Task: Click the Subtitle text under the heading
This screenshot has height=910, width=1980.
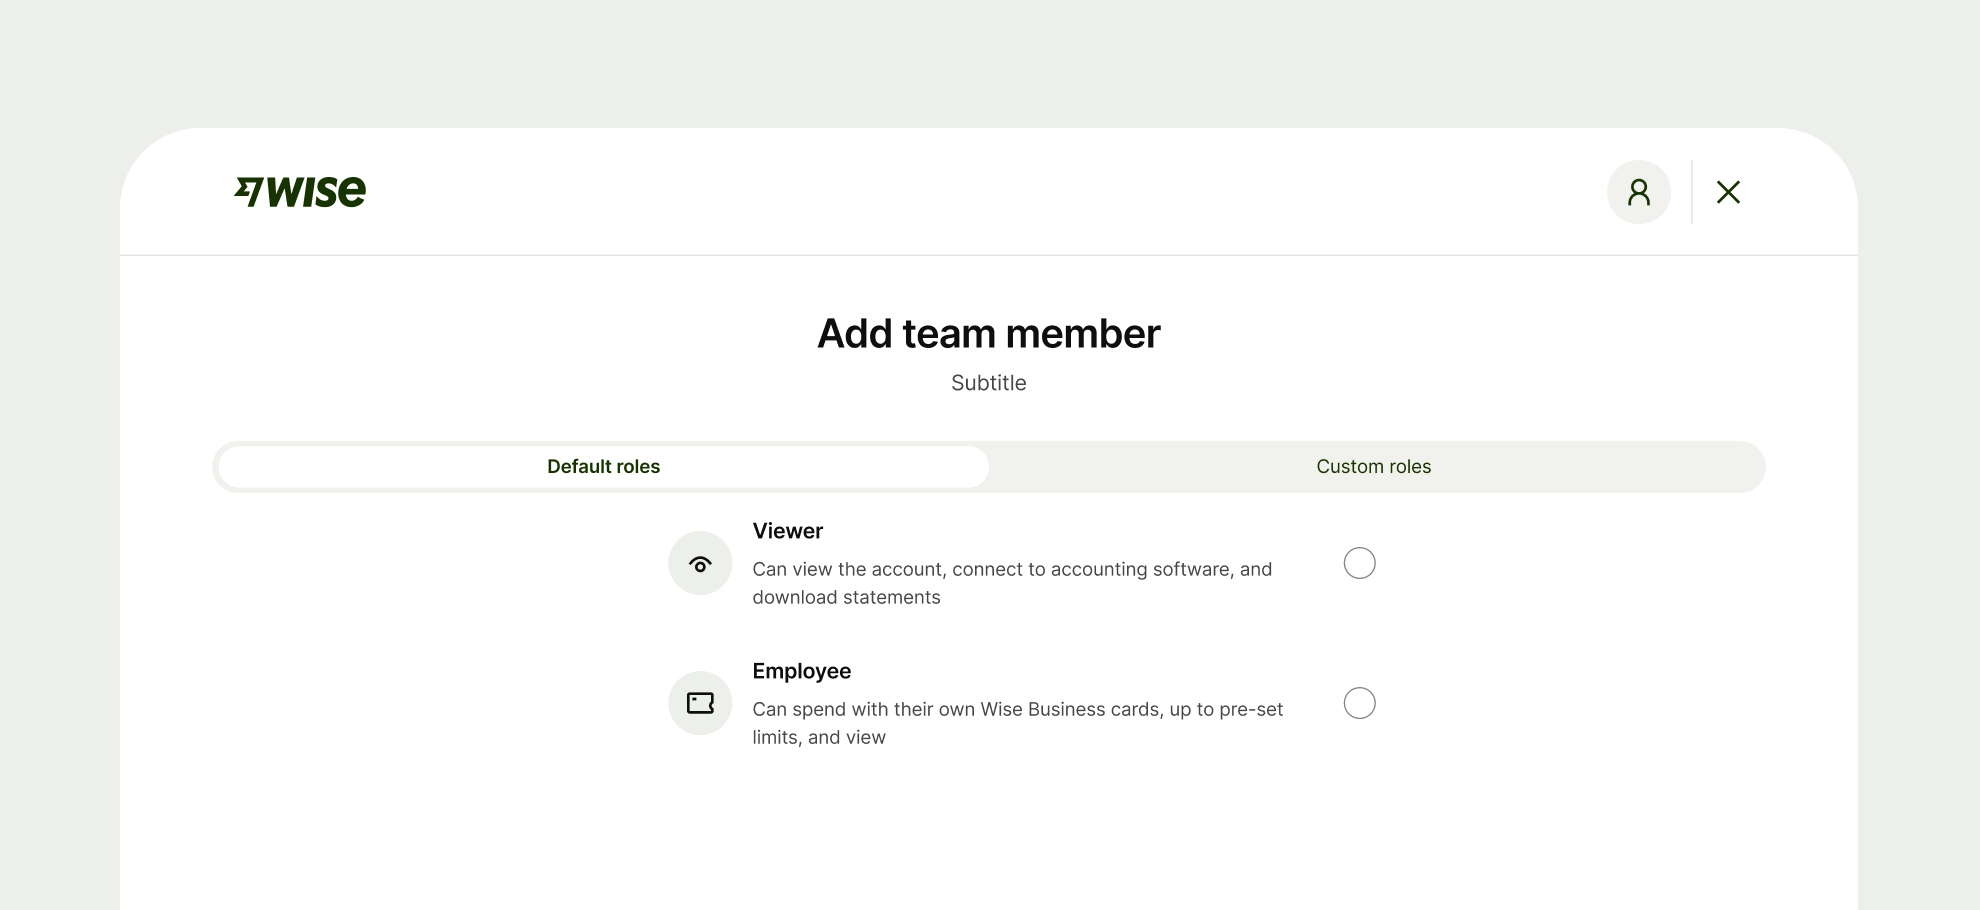Action: [988, 382]
